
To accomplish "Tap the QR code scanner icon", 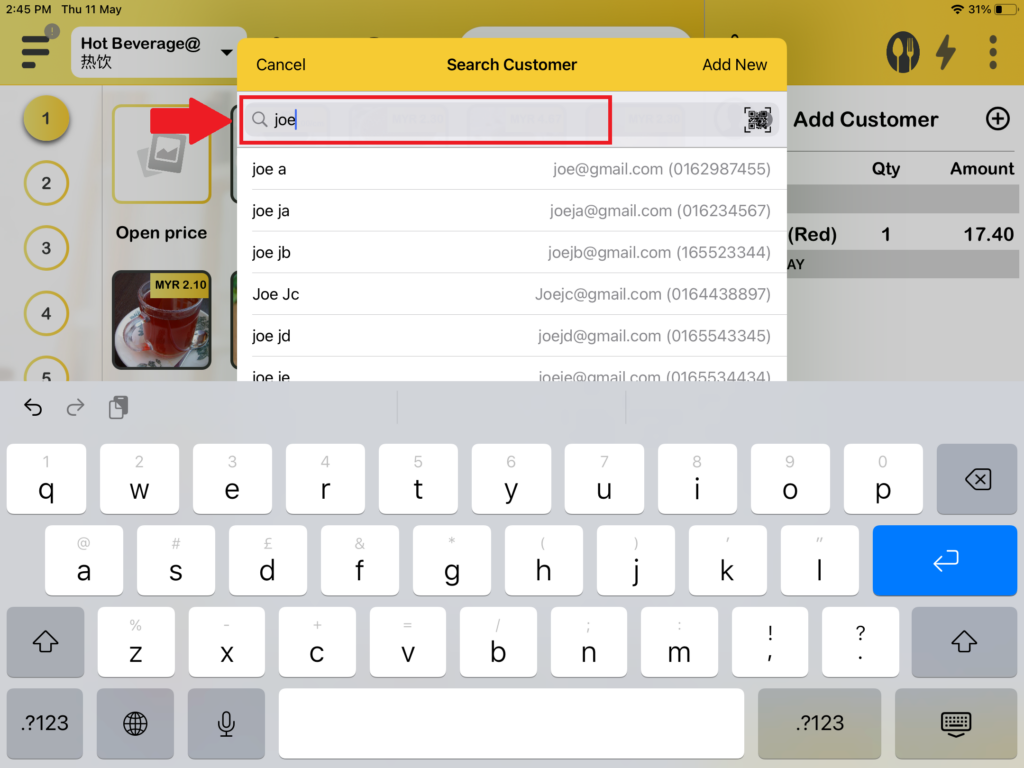I will 758,120.
